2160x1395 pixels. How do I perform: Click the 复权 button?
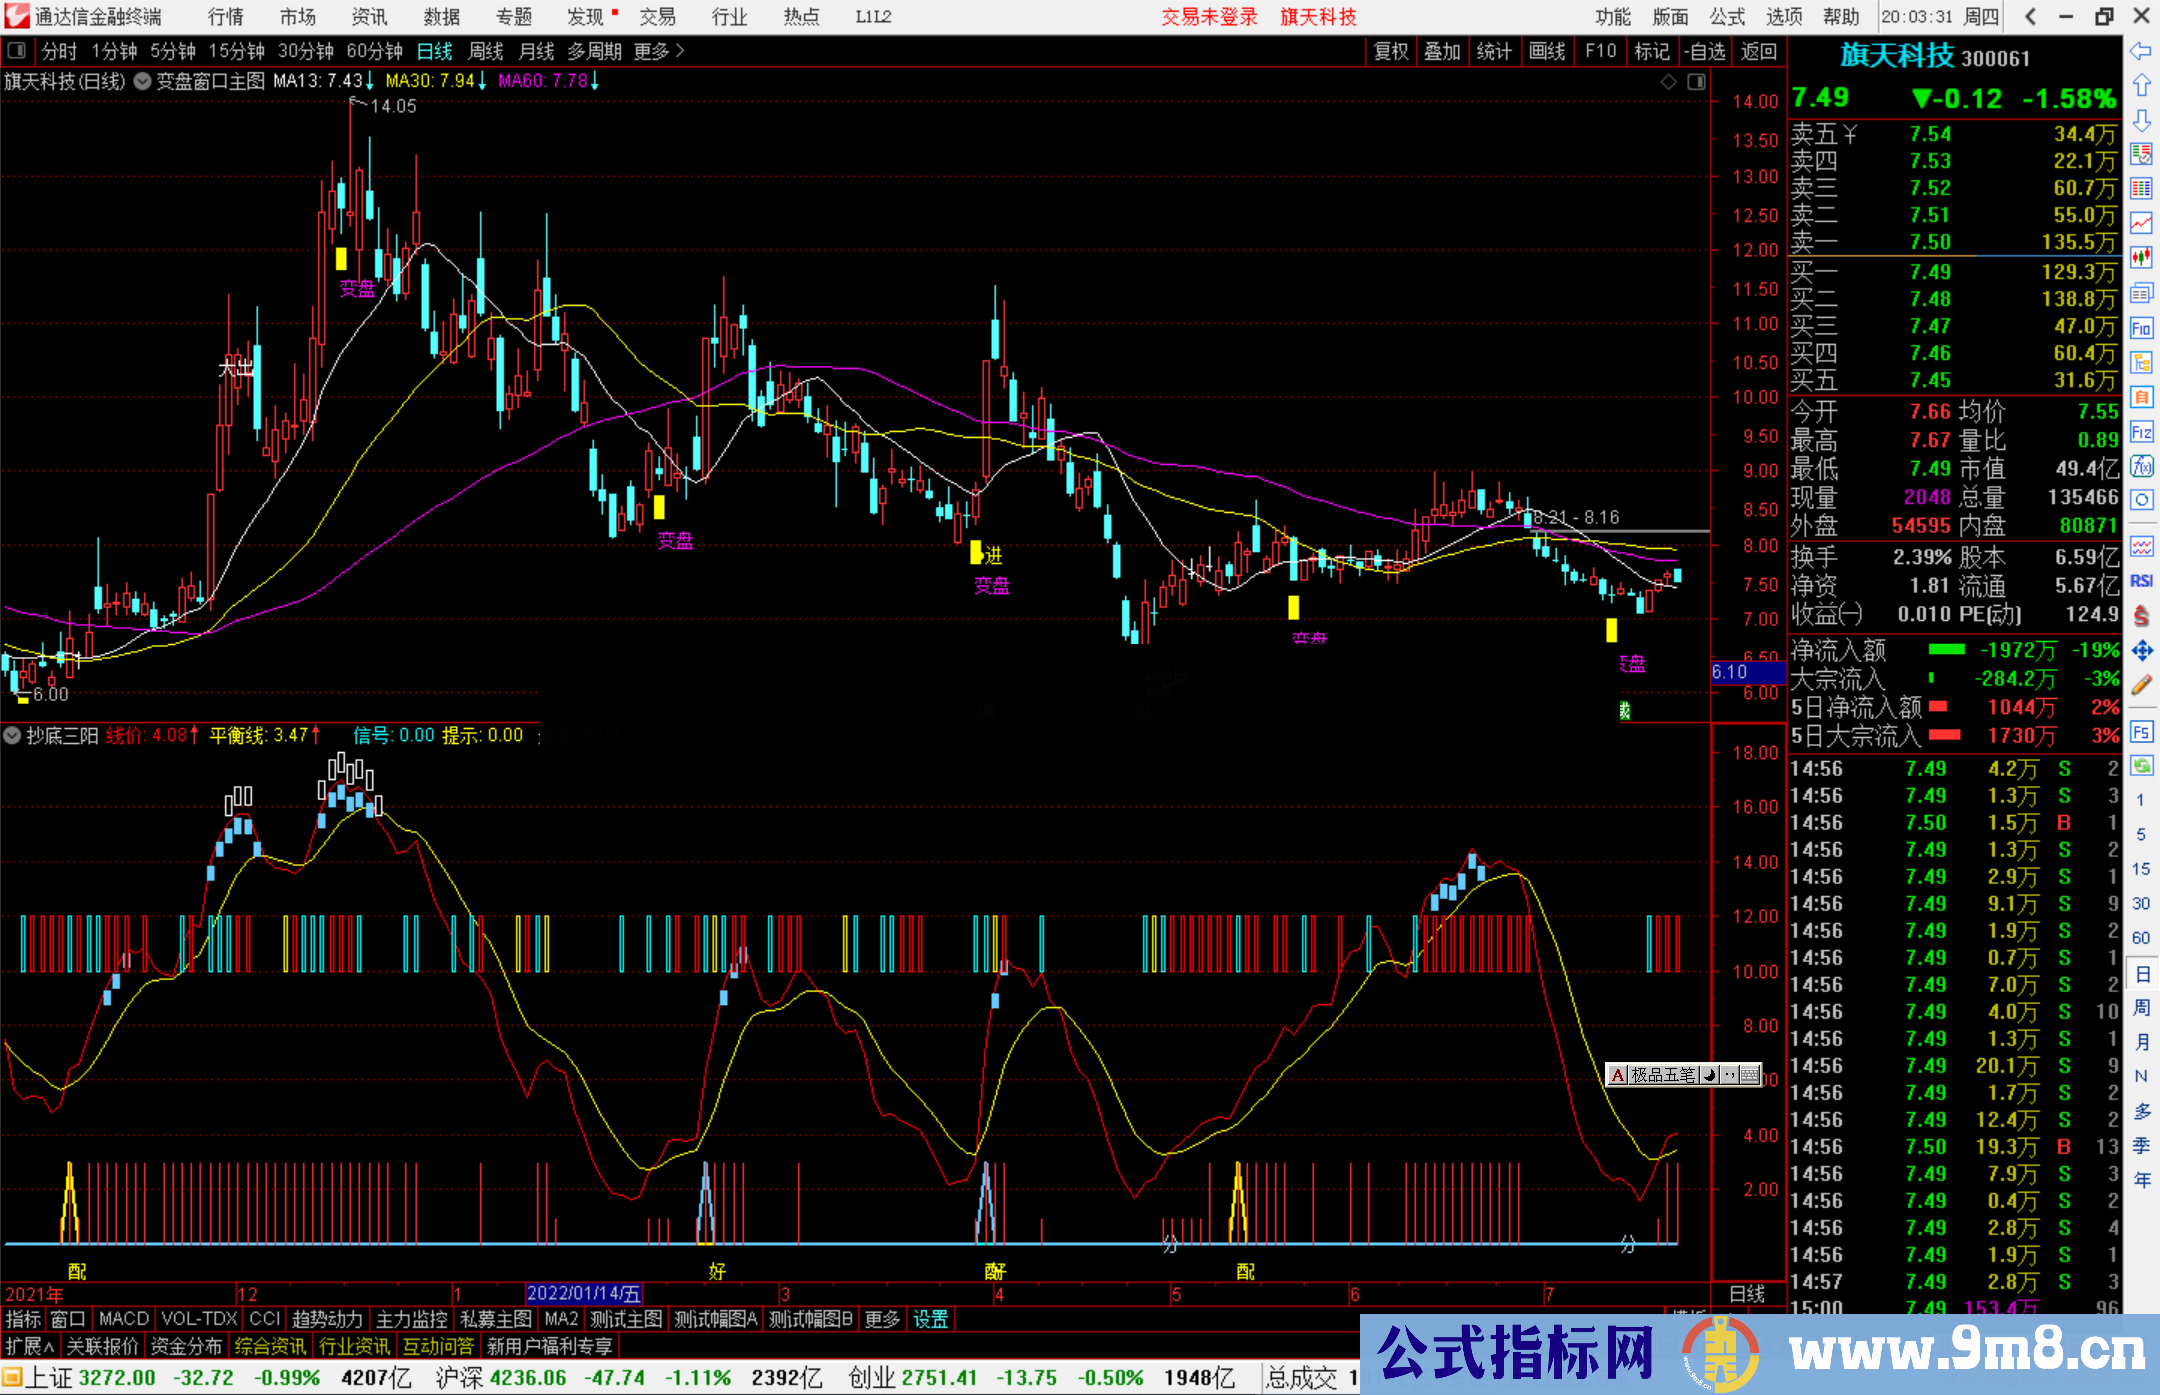pos(1390,51)
